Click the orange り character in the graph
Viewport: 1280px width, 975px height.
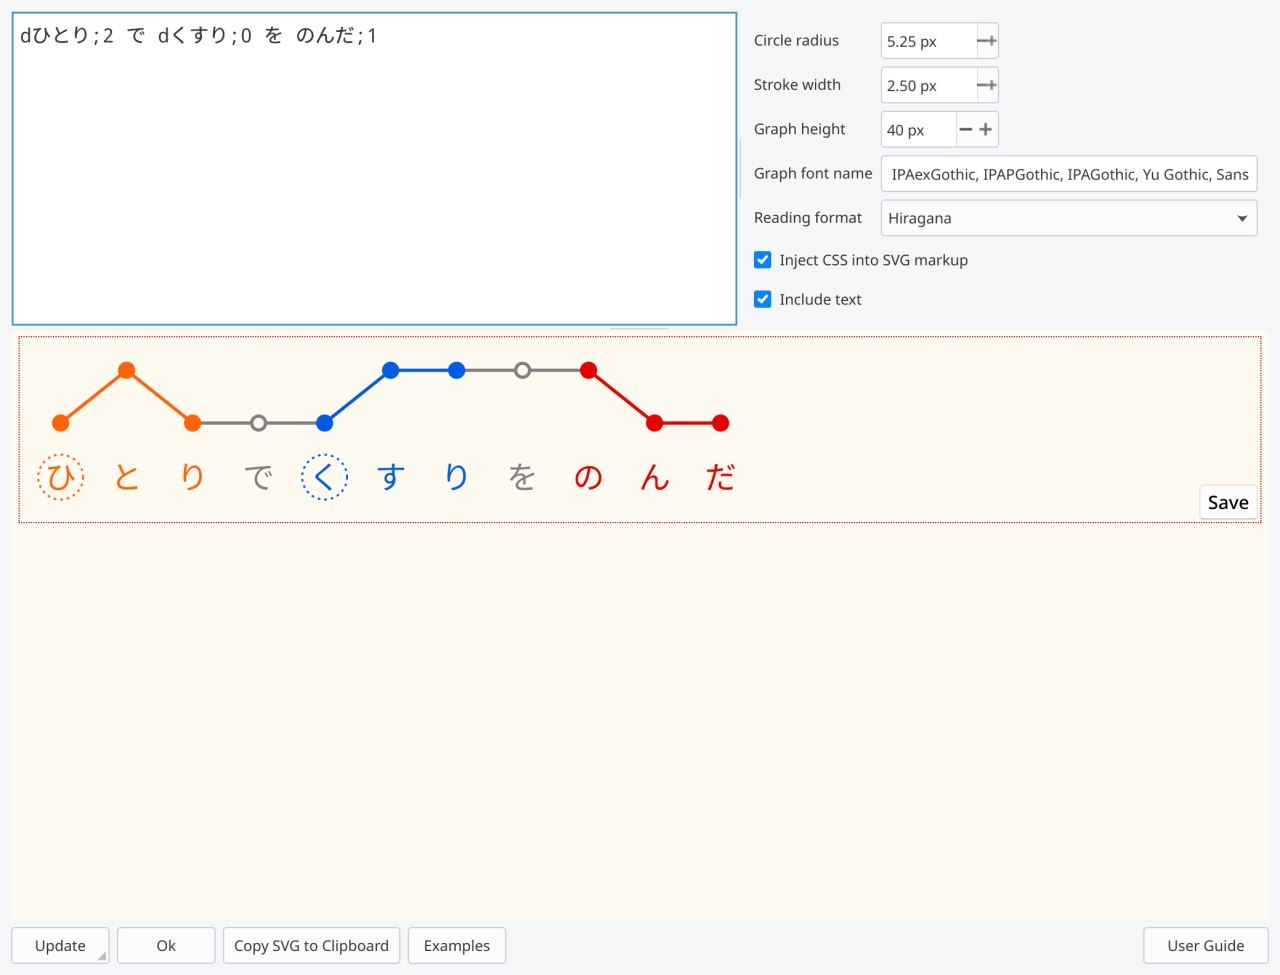193,477
